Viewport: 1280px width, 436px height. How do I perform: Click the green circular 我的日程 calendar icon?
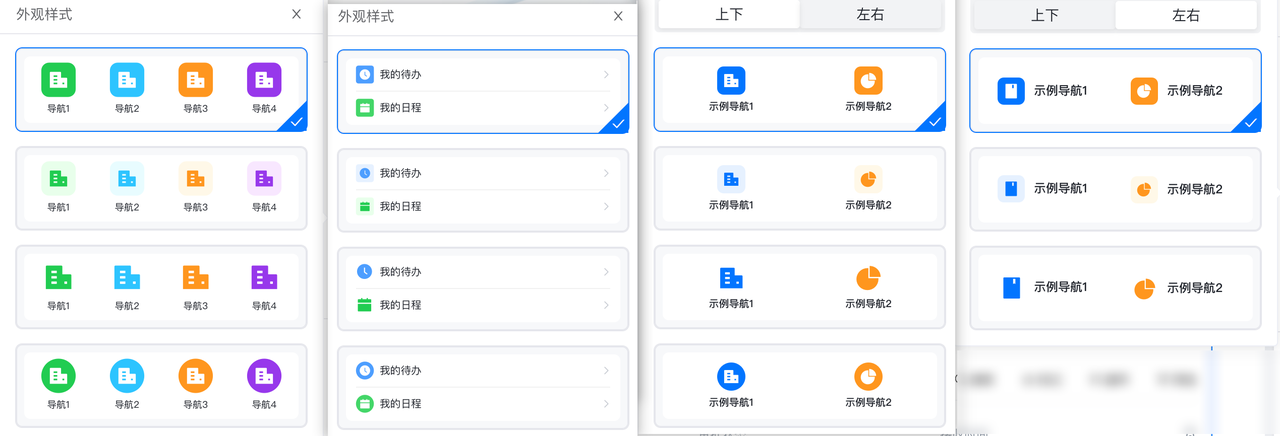[x=365, y=403]
